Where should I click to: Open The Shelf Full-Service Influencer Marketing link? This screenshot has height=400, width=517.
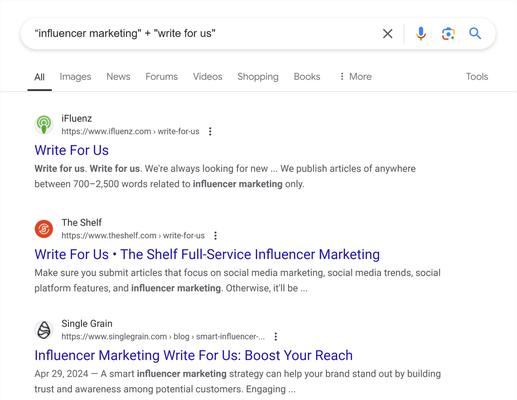tap(207, 255)
